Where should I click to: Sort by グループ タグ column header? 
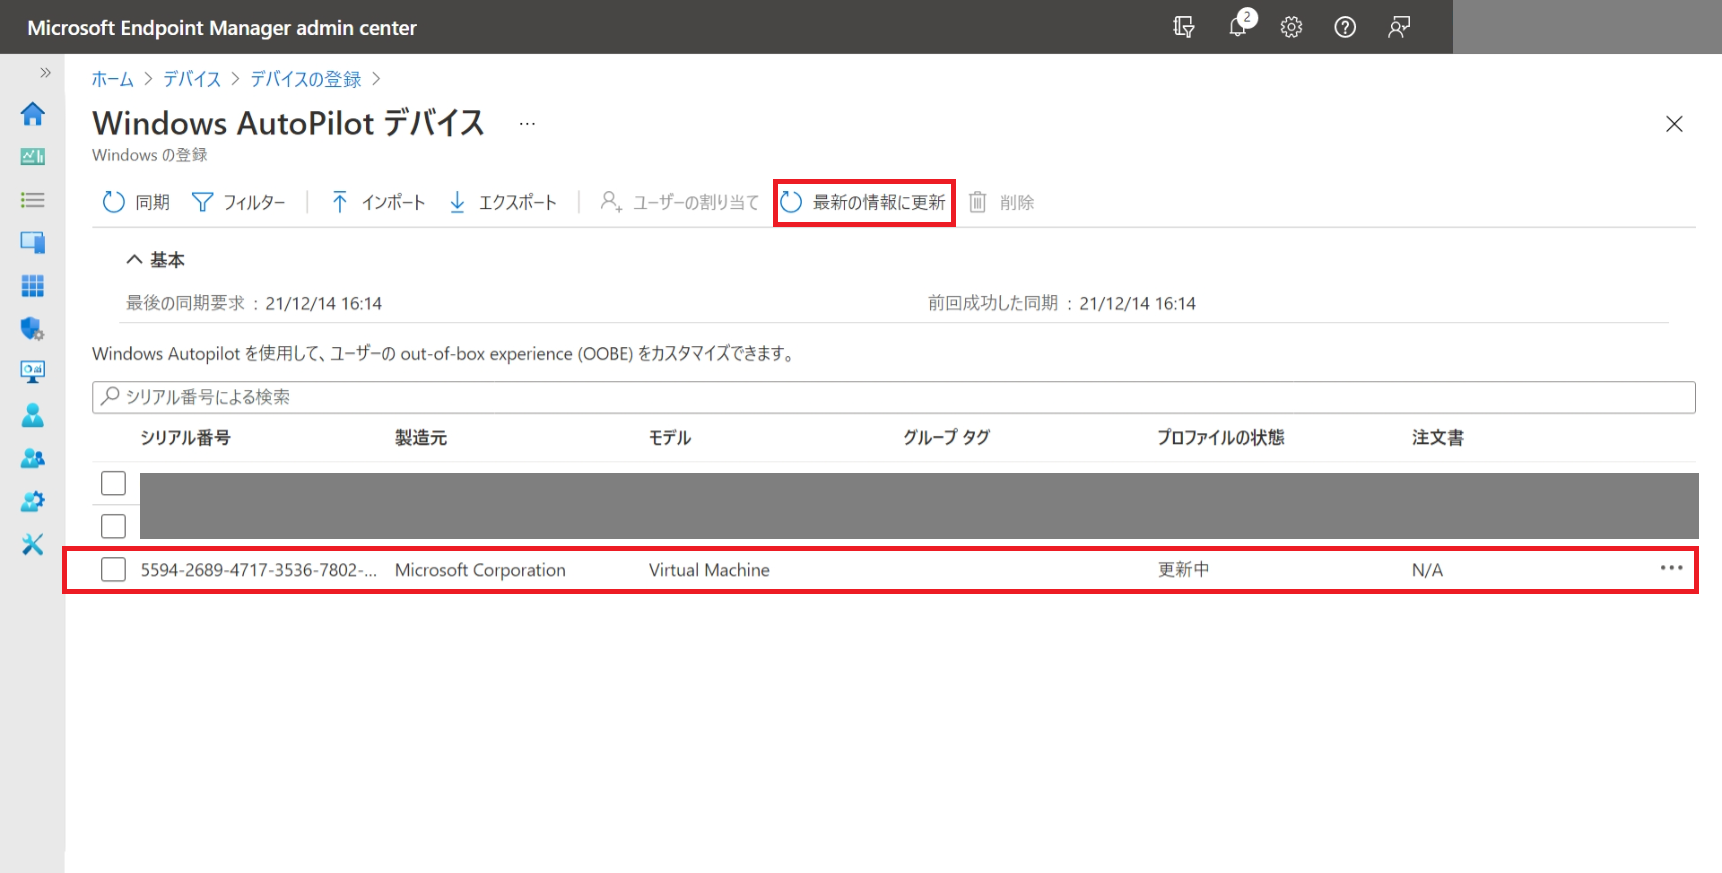[946, 438]
